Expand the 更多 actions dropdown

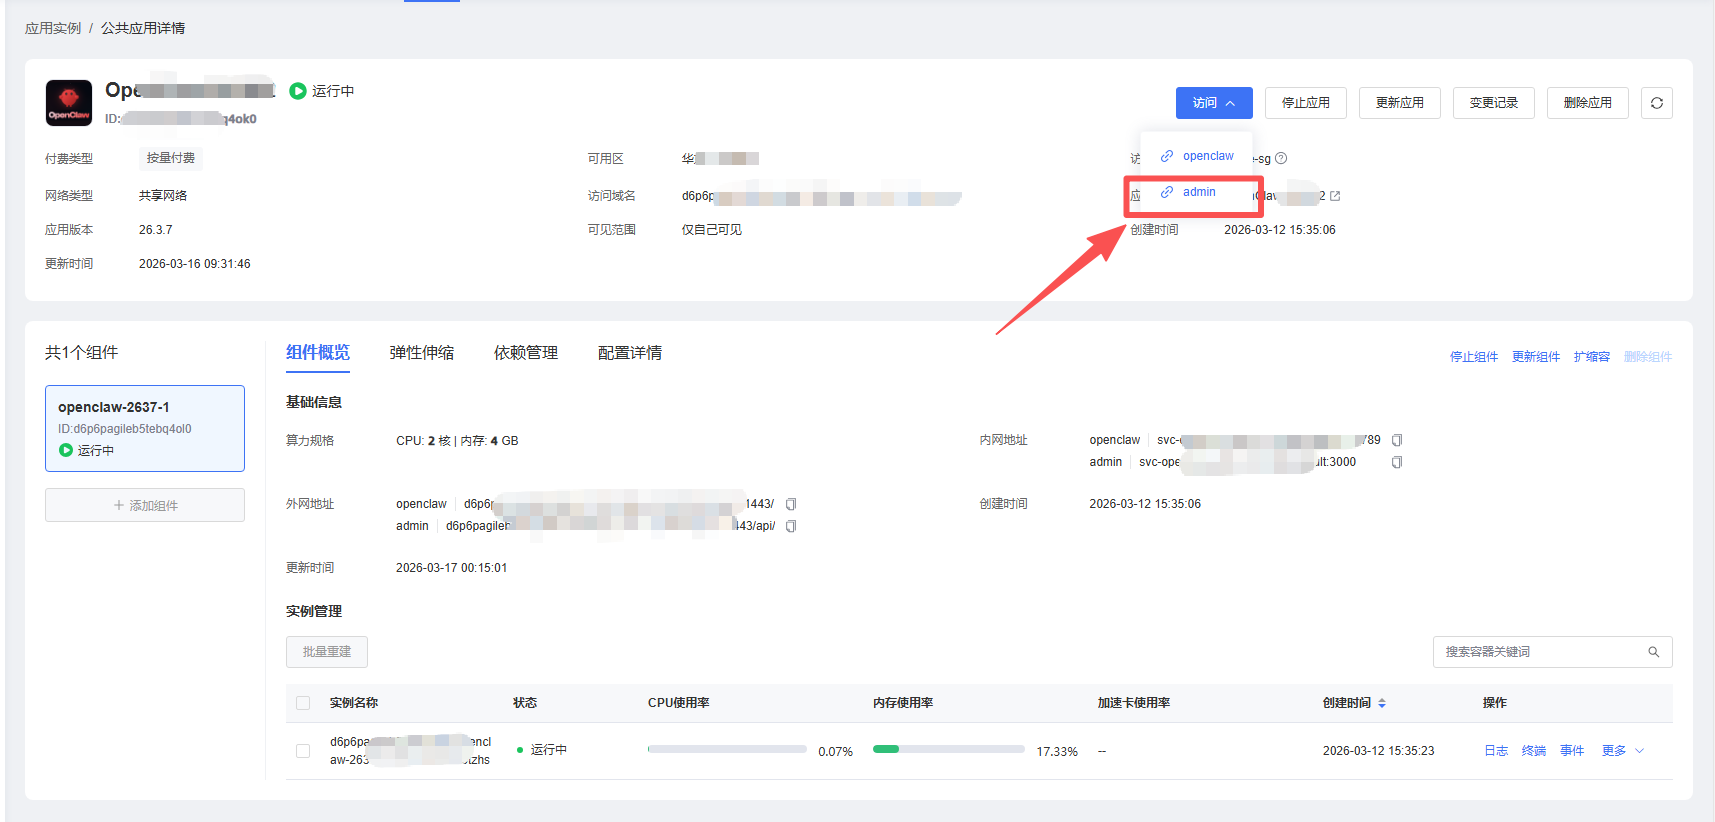tap(1622, 751)
